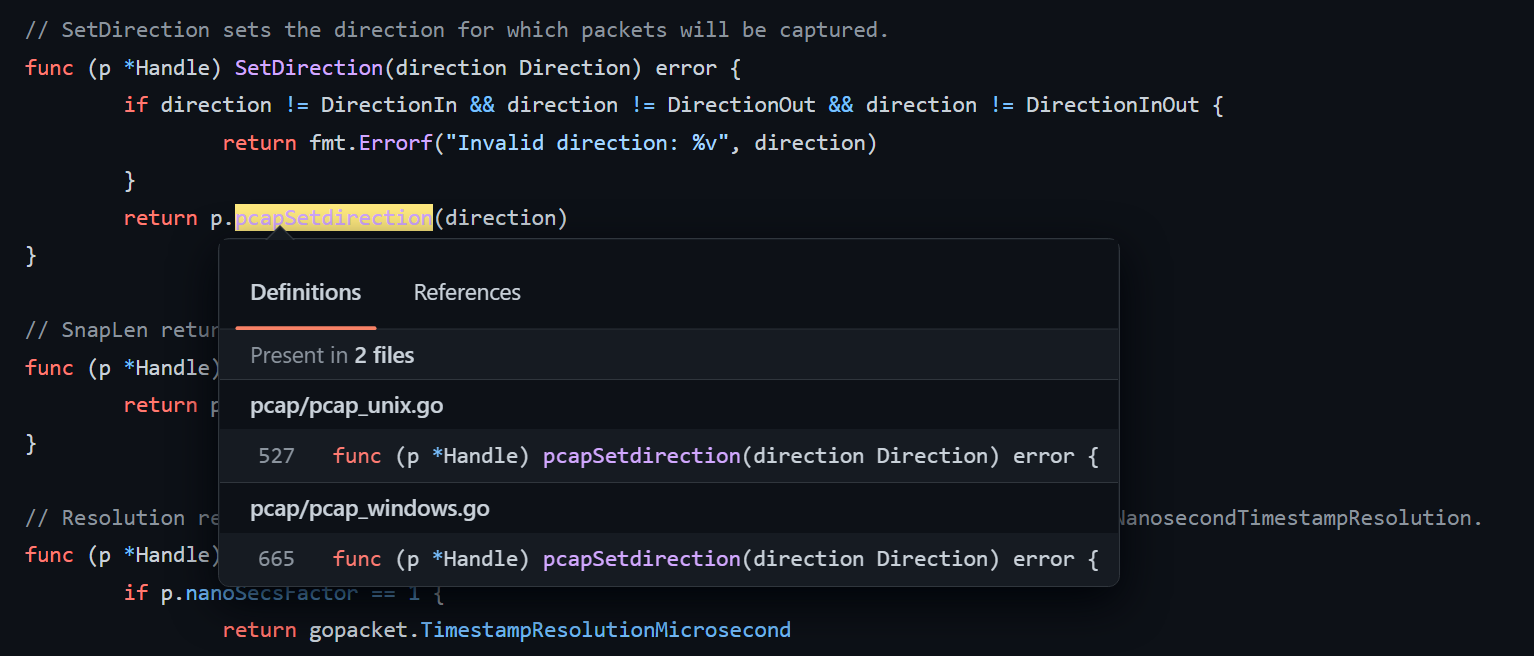Select the Definitions tab

click(x=304, y=292)
